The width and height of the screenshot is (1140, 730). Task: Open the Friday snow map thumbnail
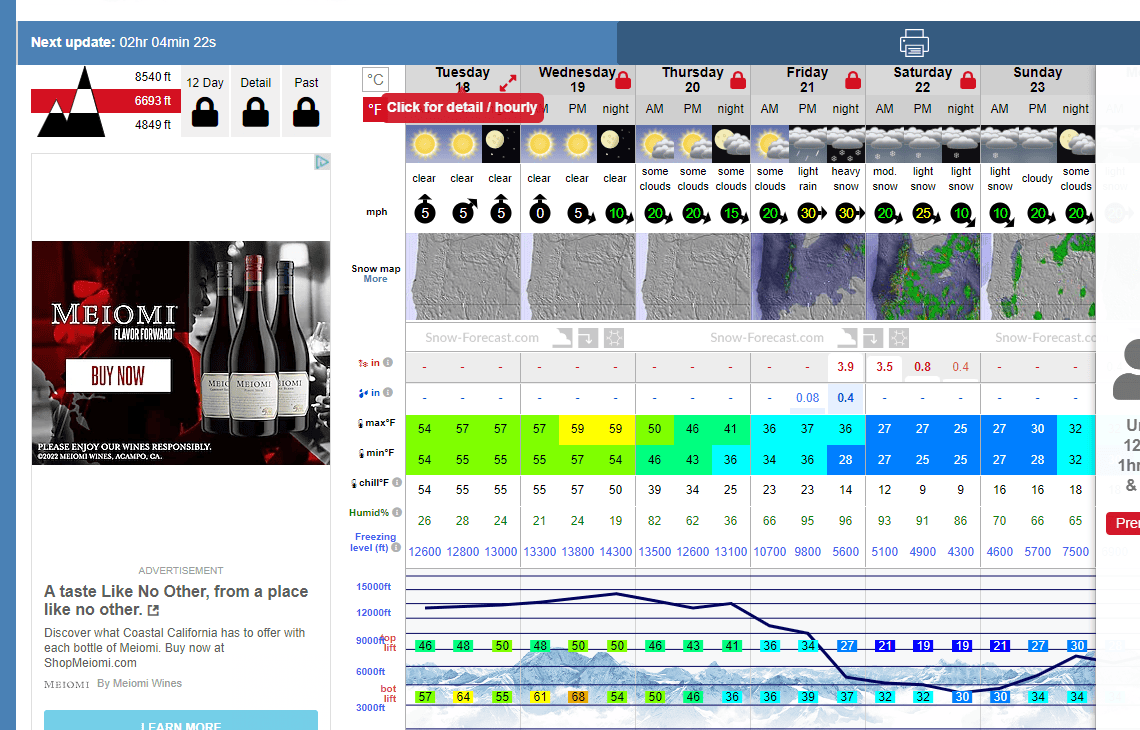(x=808, y=276)
